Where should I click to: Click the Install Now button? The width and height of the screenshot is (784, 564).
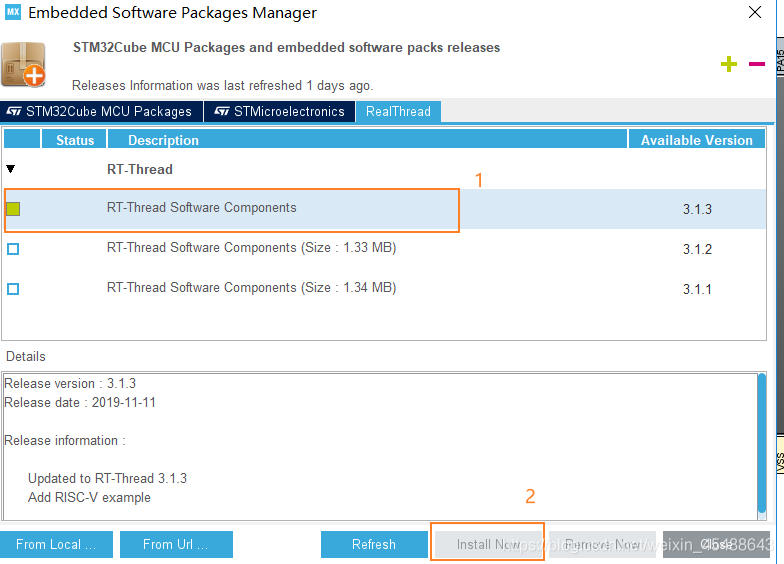[x=488, y=544]
